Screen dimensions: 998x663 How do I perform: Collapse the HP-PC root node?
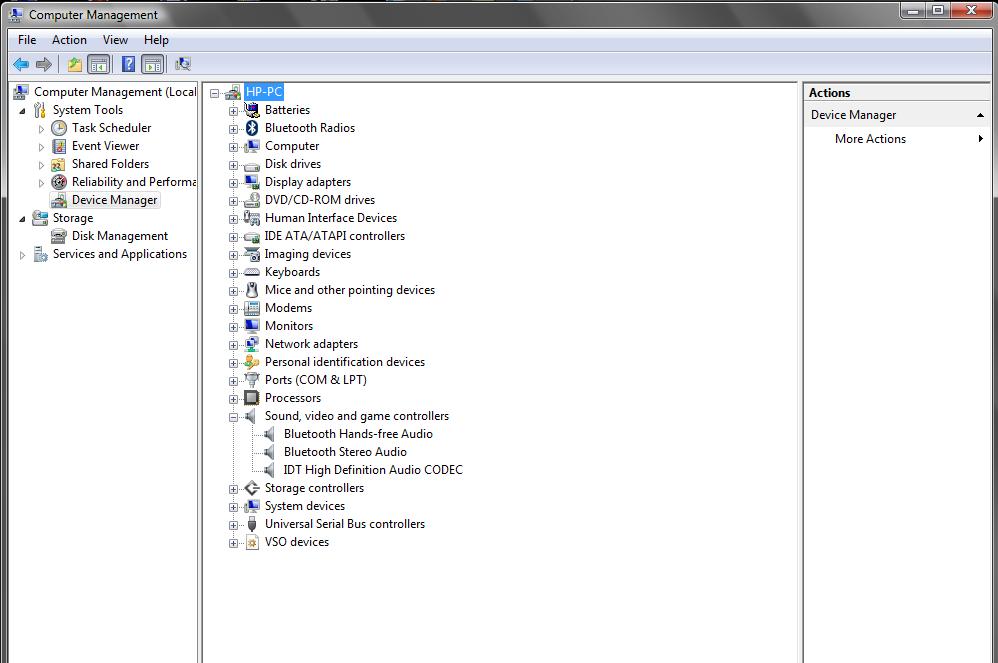(x=214, y=93)
